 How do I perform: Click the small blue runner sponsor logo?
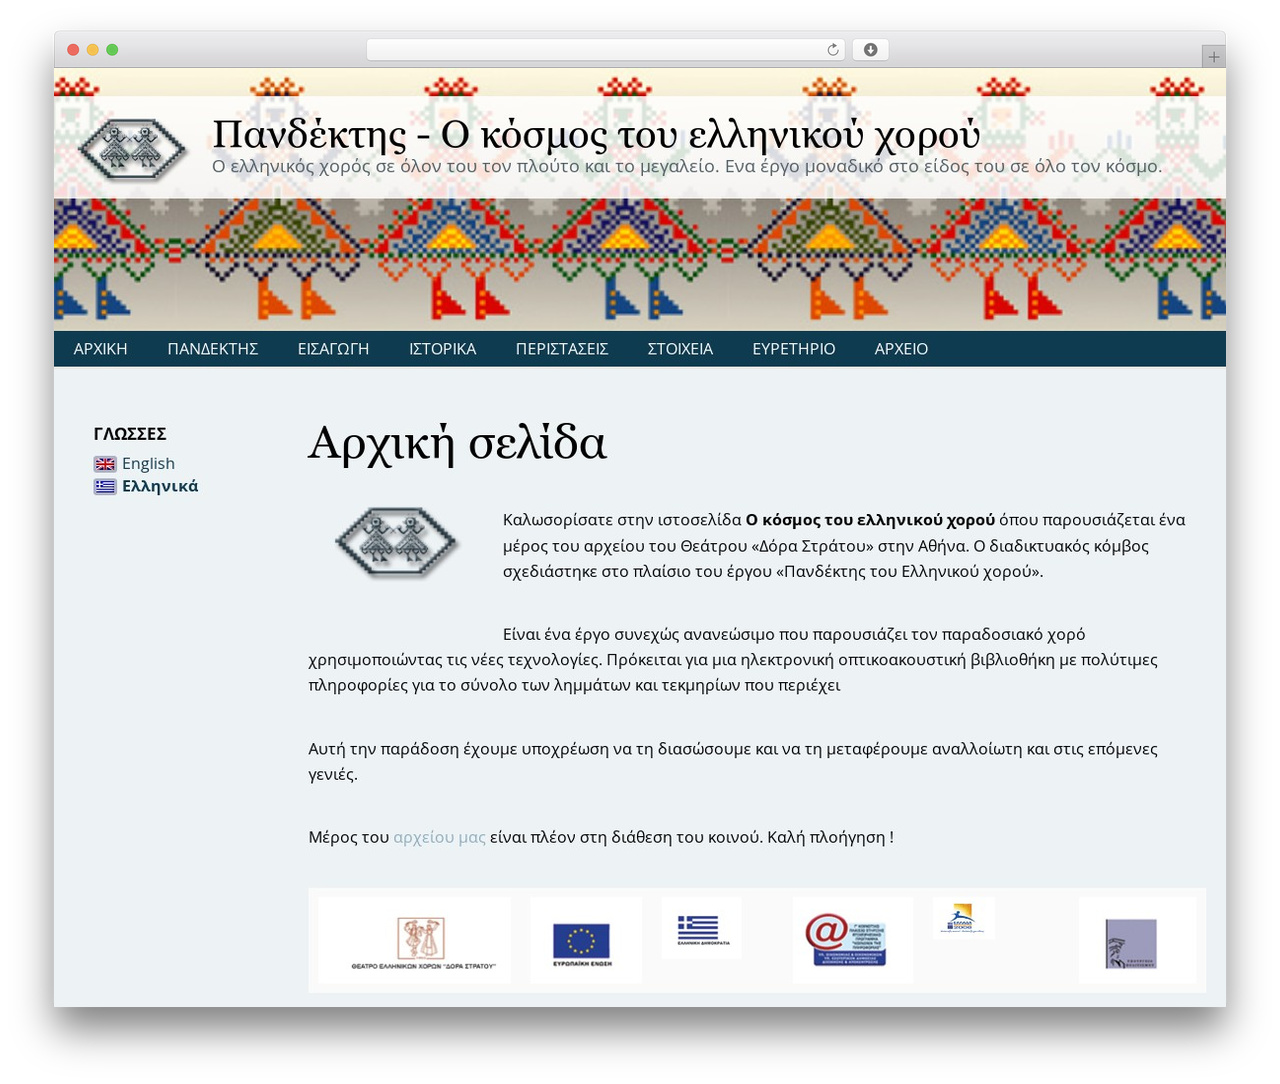pos(962,918)
